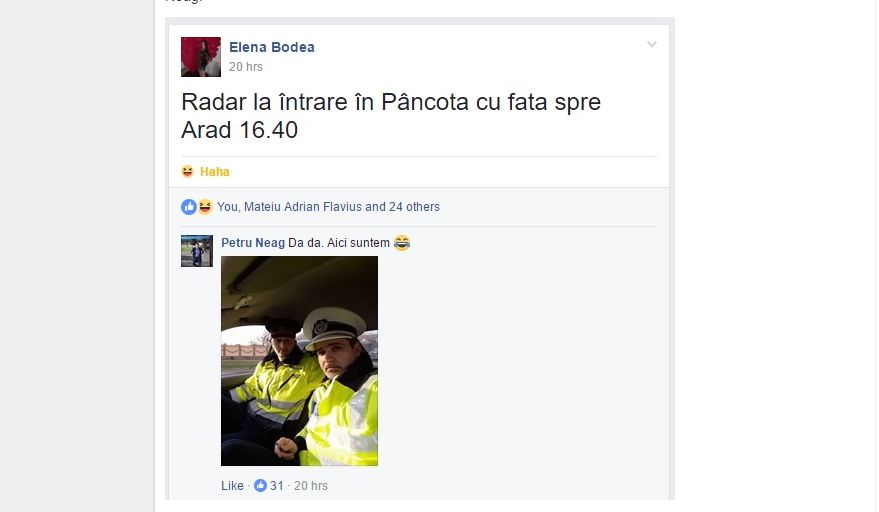
Task: Click the laughing reaction icon in summary
Action: click(x=205, y=207)
